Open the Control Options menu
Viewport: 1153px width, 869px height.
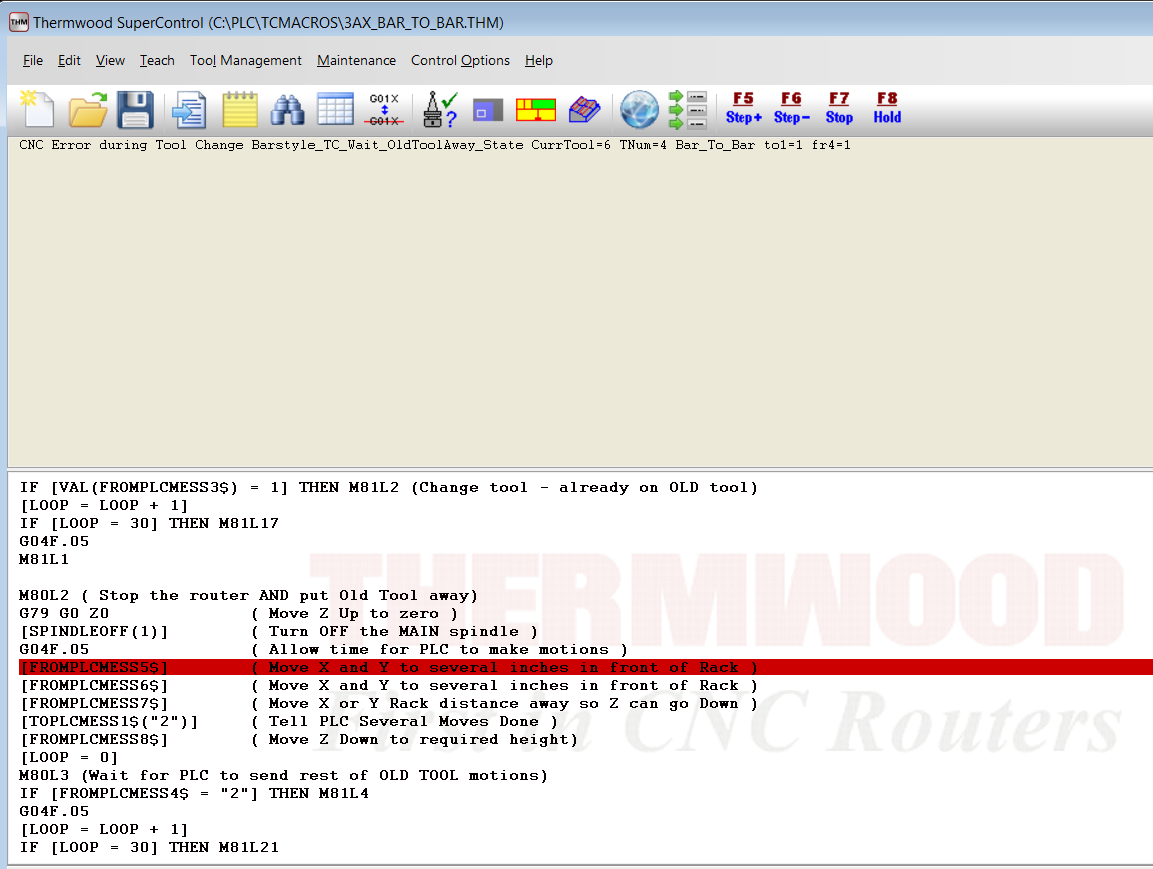(460, 60)
